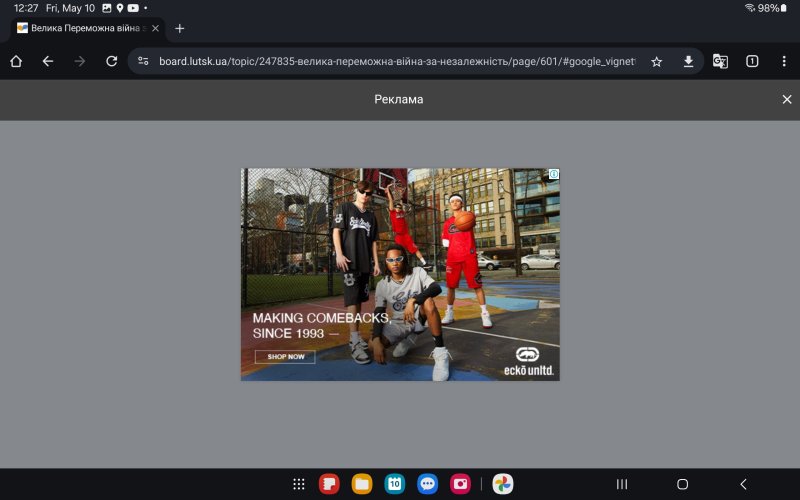
Task: Launch the red notes app in dock
Action: [329, 484]
